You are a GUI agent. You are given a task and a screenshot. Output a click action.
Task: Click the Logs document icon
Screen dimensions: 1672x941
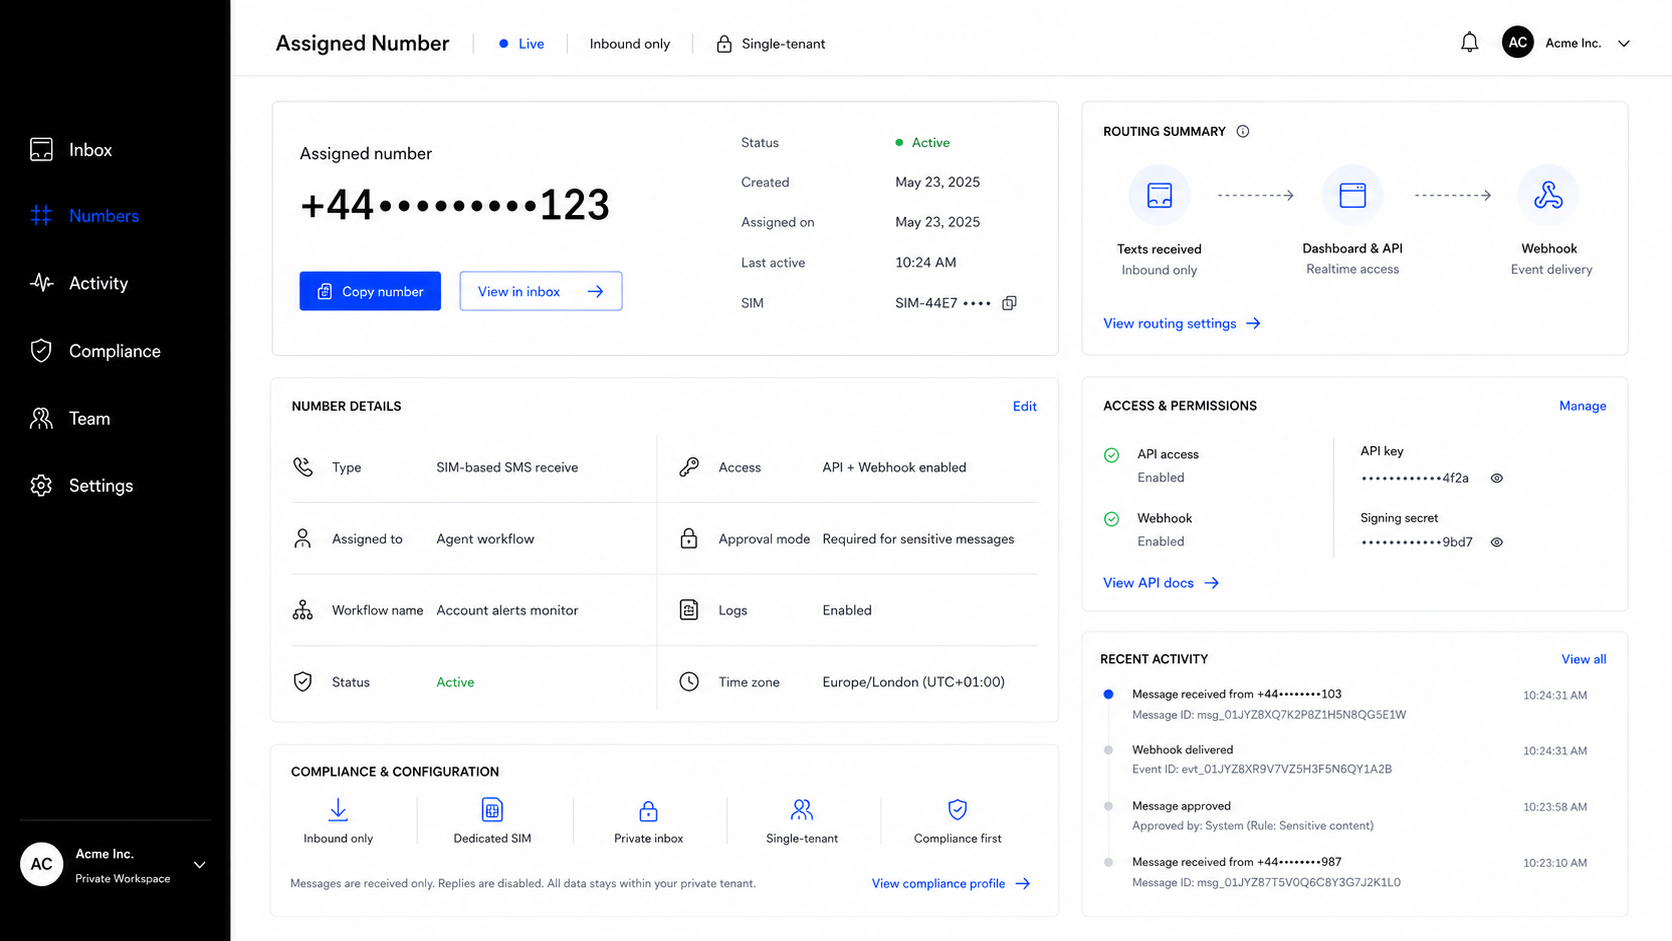[x=689, y=610]
